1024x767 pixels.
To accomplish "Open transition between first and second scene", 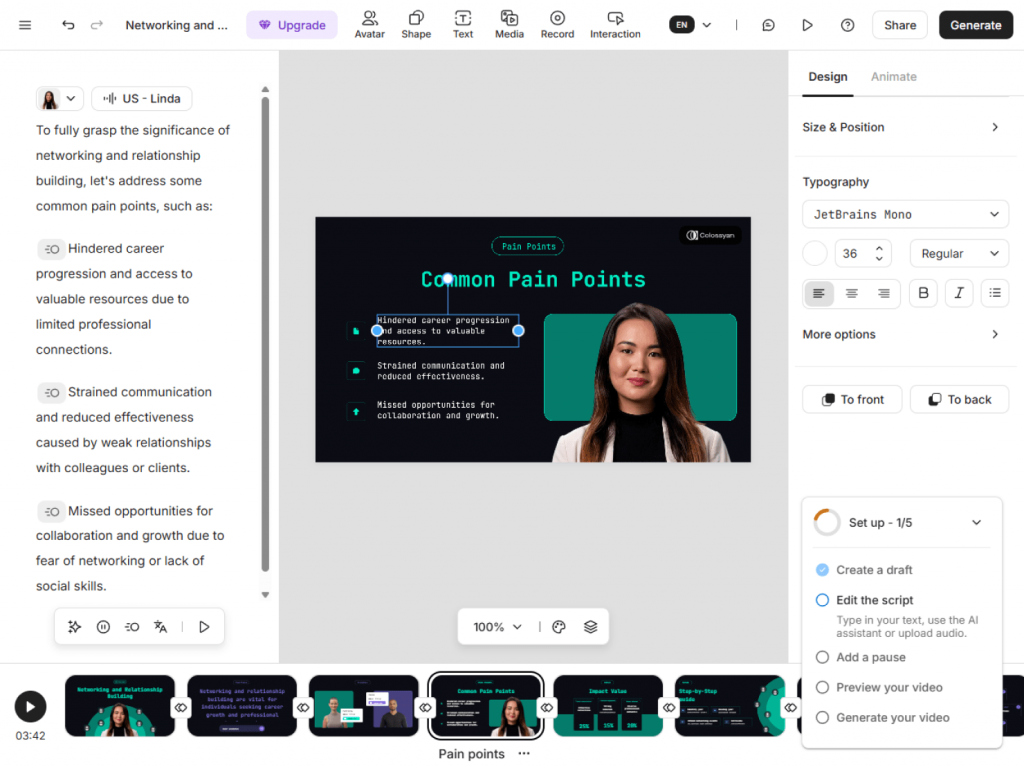I will (181, 707).
